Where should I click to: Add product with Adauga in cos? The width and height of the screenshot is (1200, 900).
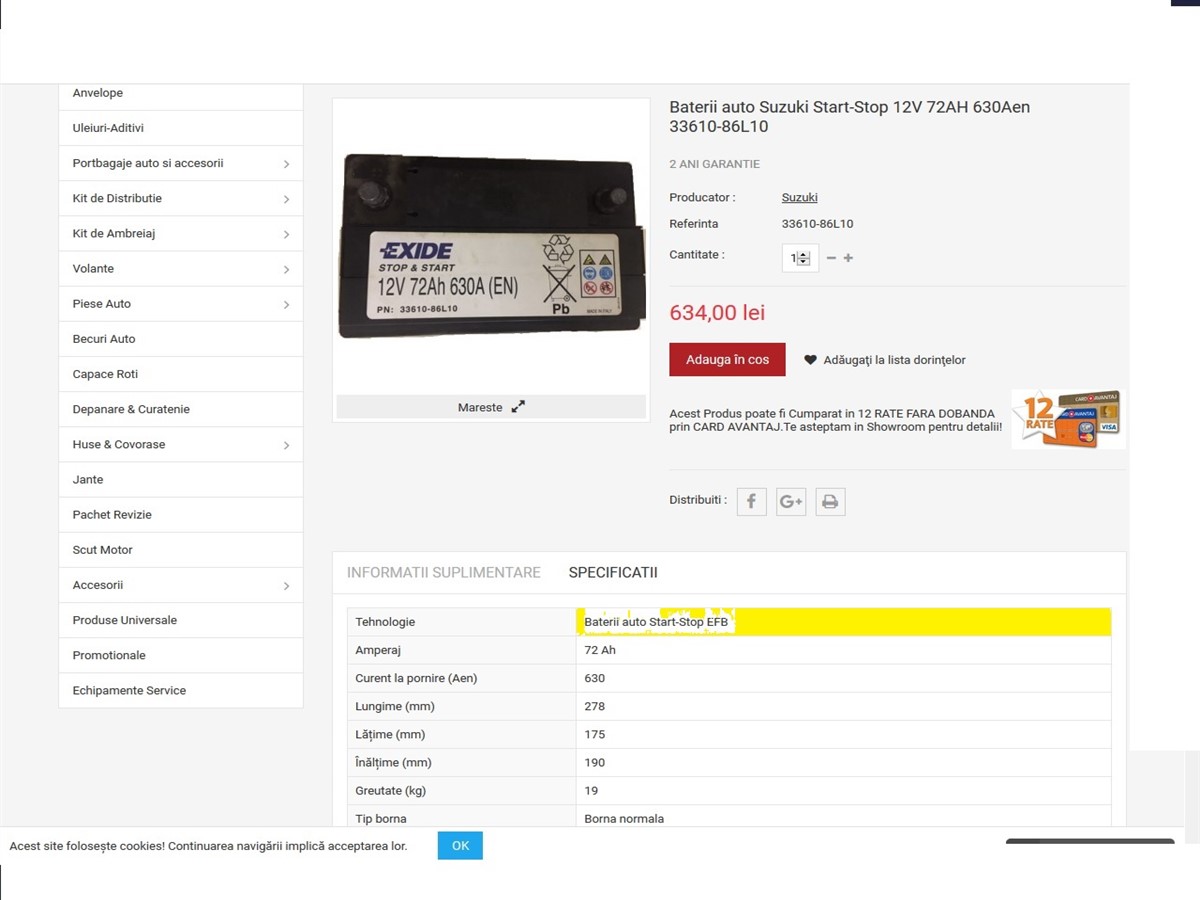[727, 360]
